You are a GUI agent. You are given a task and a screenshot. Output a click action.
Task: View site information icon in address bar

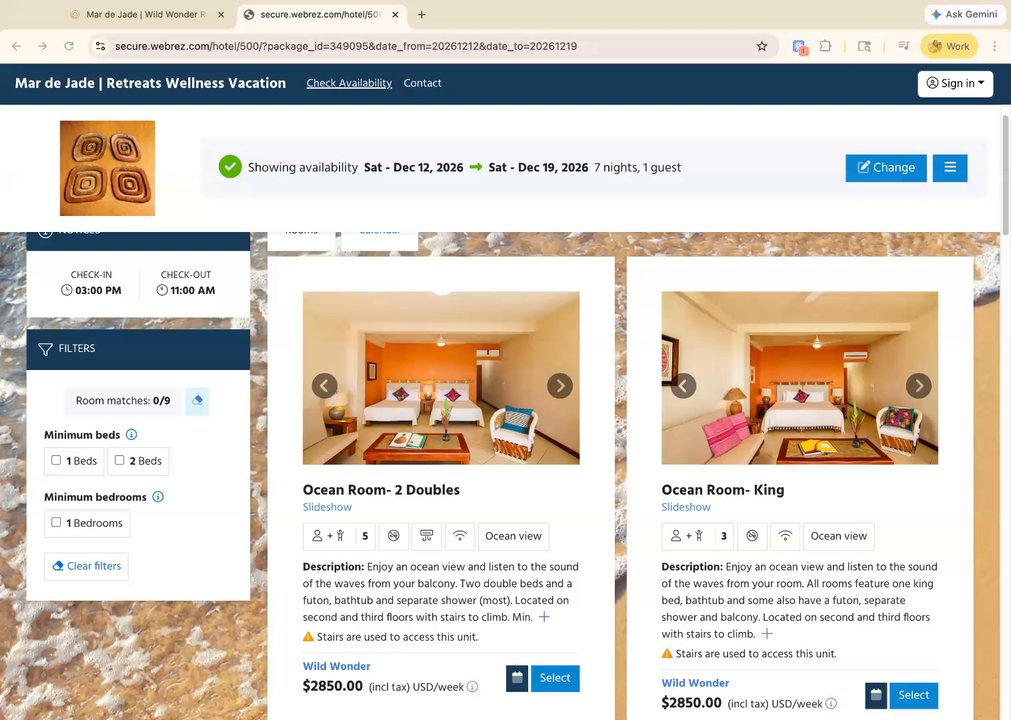point(100,46)
